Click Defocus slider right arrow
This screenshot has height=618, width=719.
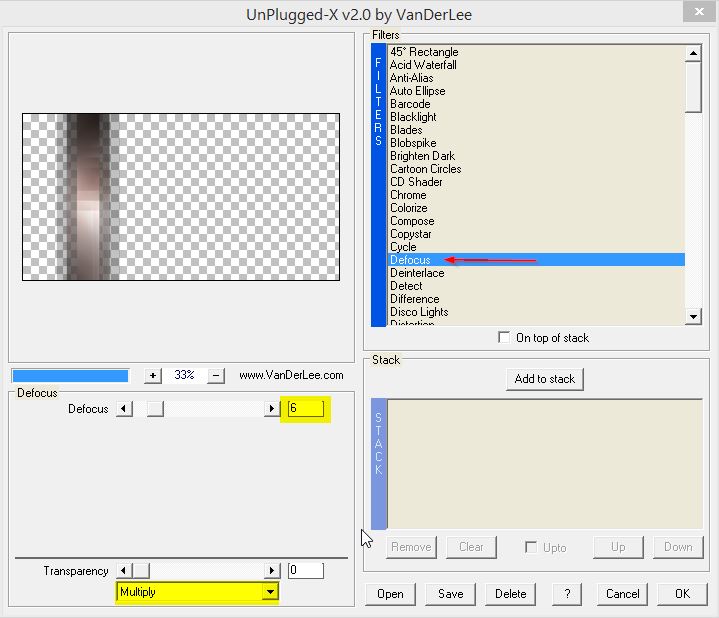click(272, 408)
